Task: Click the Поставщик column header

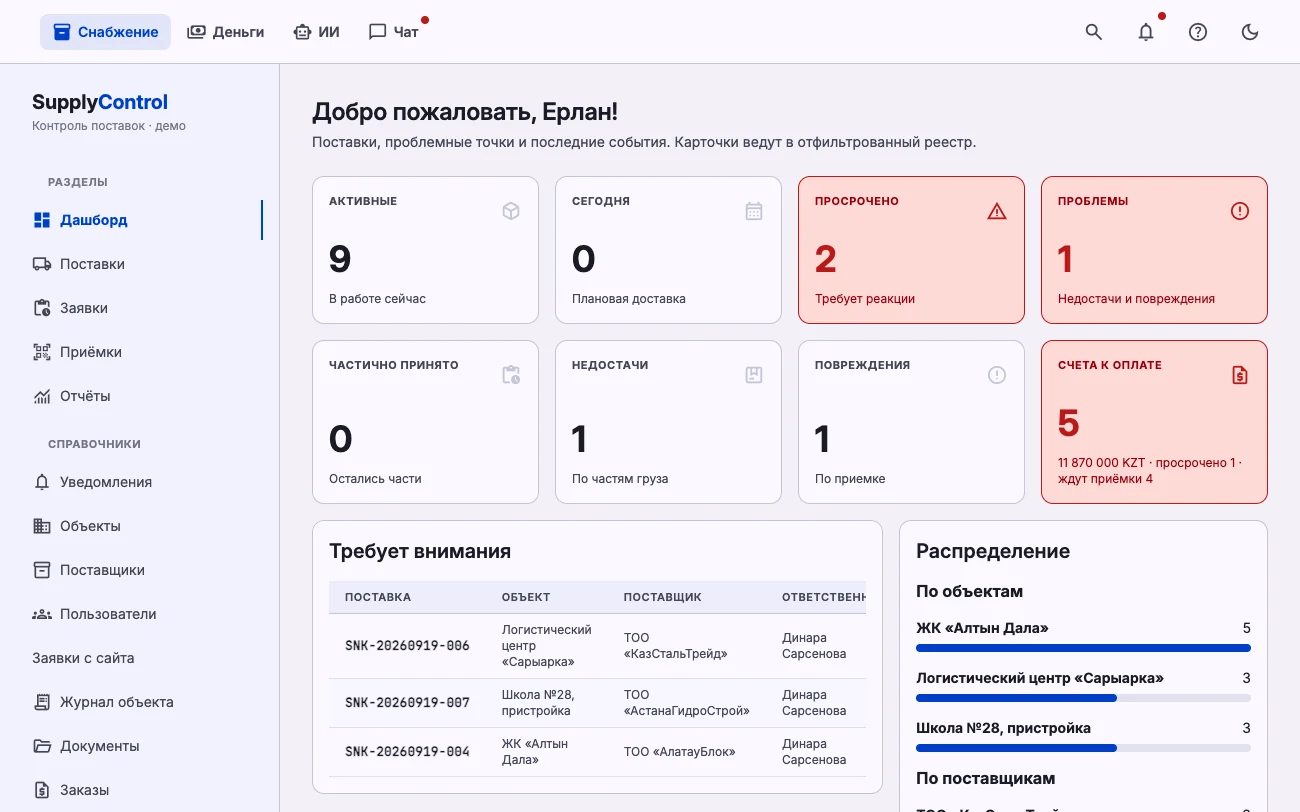Action: [x=662, y=597]
